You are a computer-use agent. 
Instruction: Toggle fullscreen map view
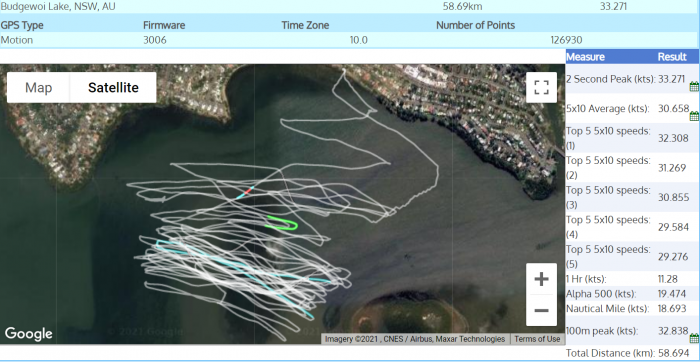(x=541, y=87)
